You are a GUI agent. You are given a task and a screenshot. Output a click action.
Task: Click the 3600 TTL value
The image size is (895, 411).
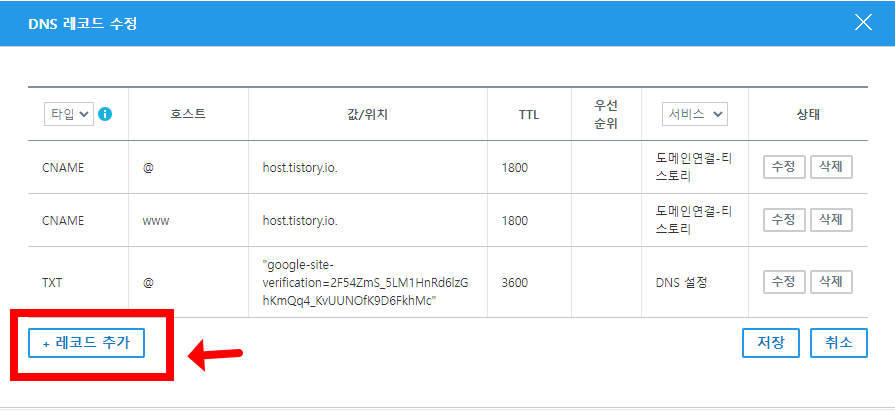pyautogui.click(x=514, y=283)
